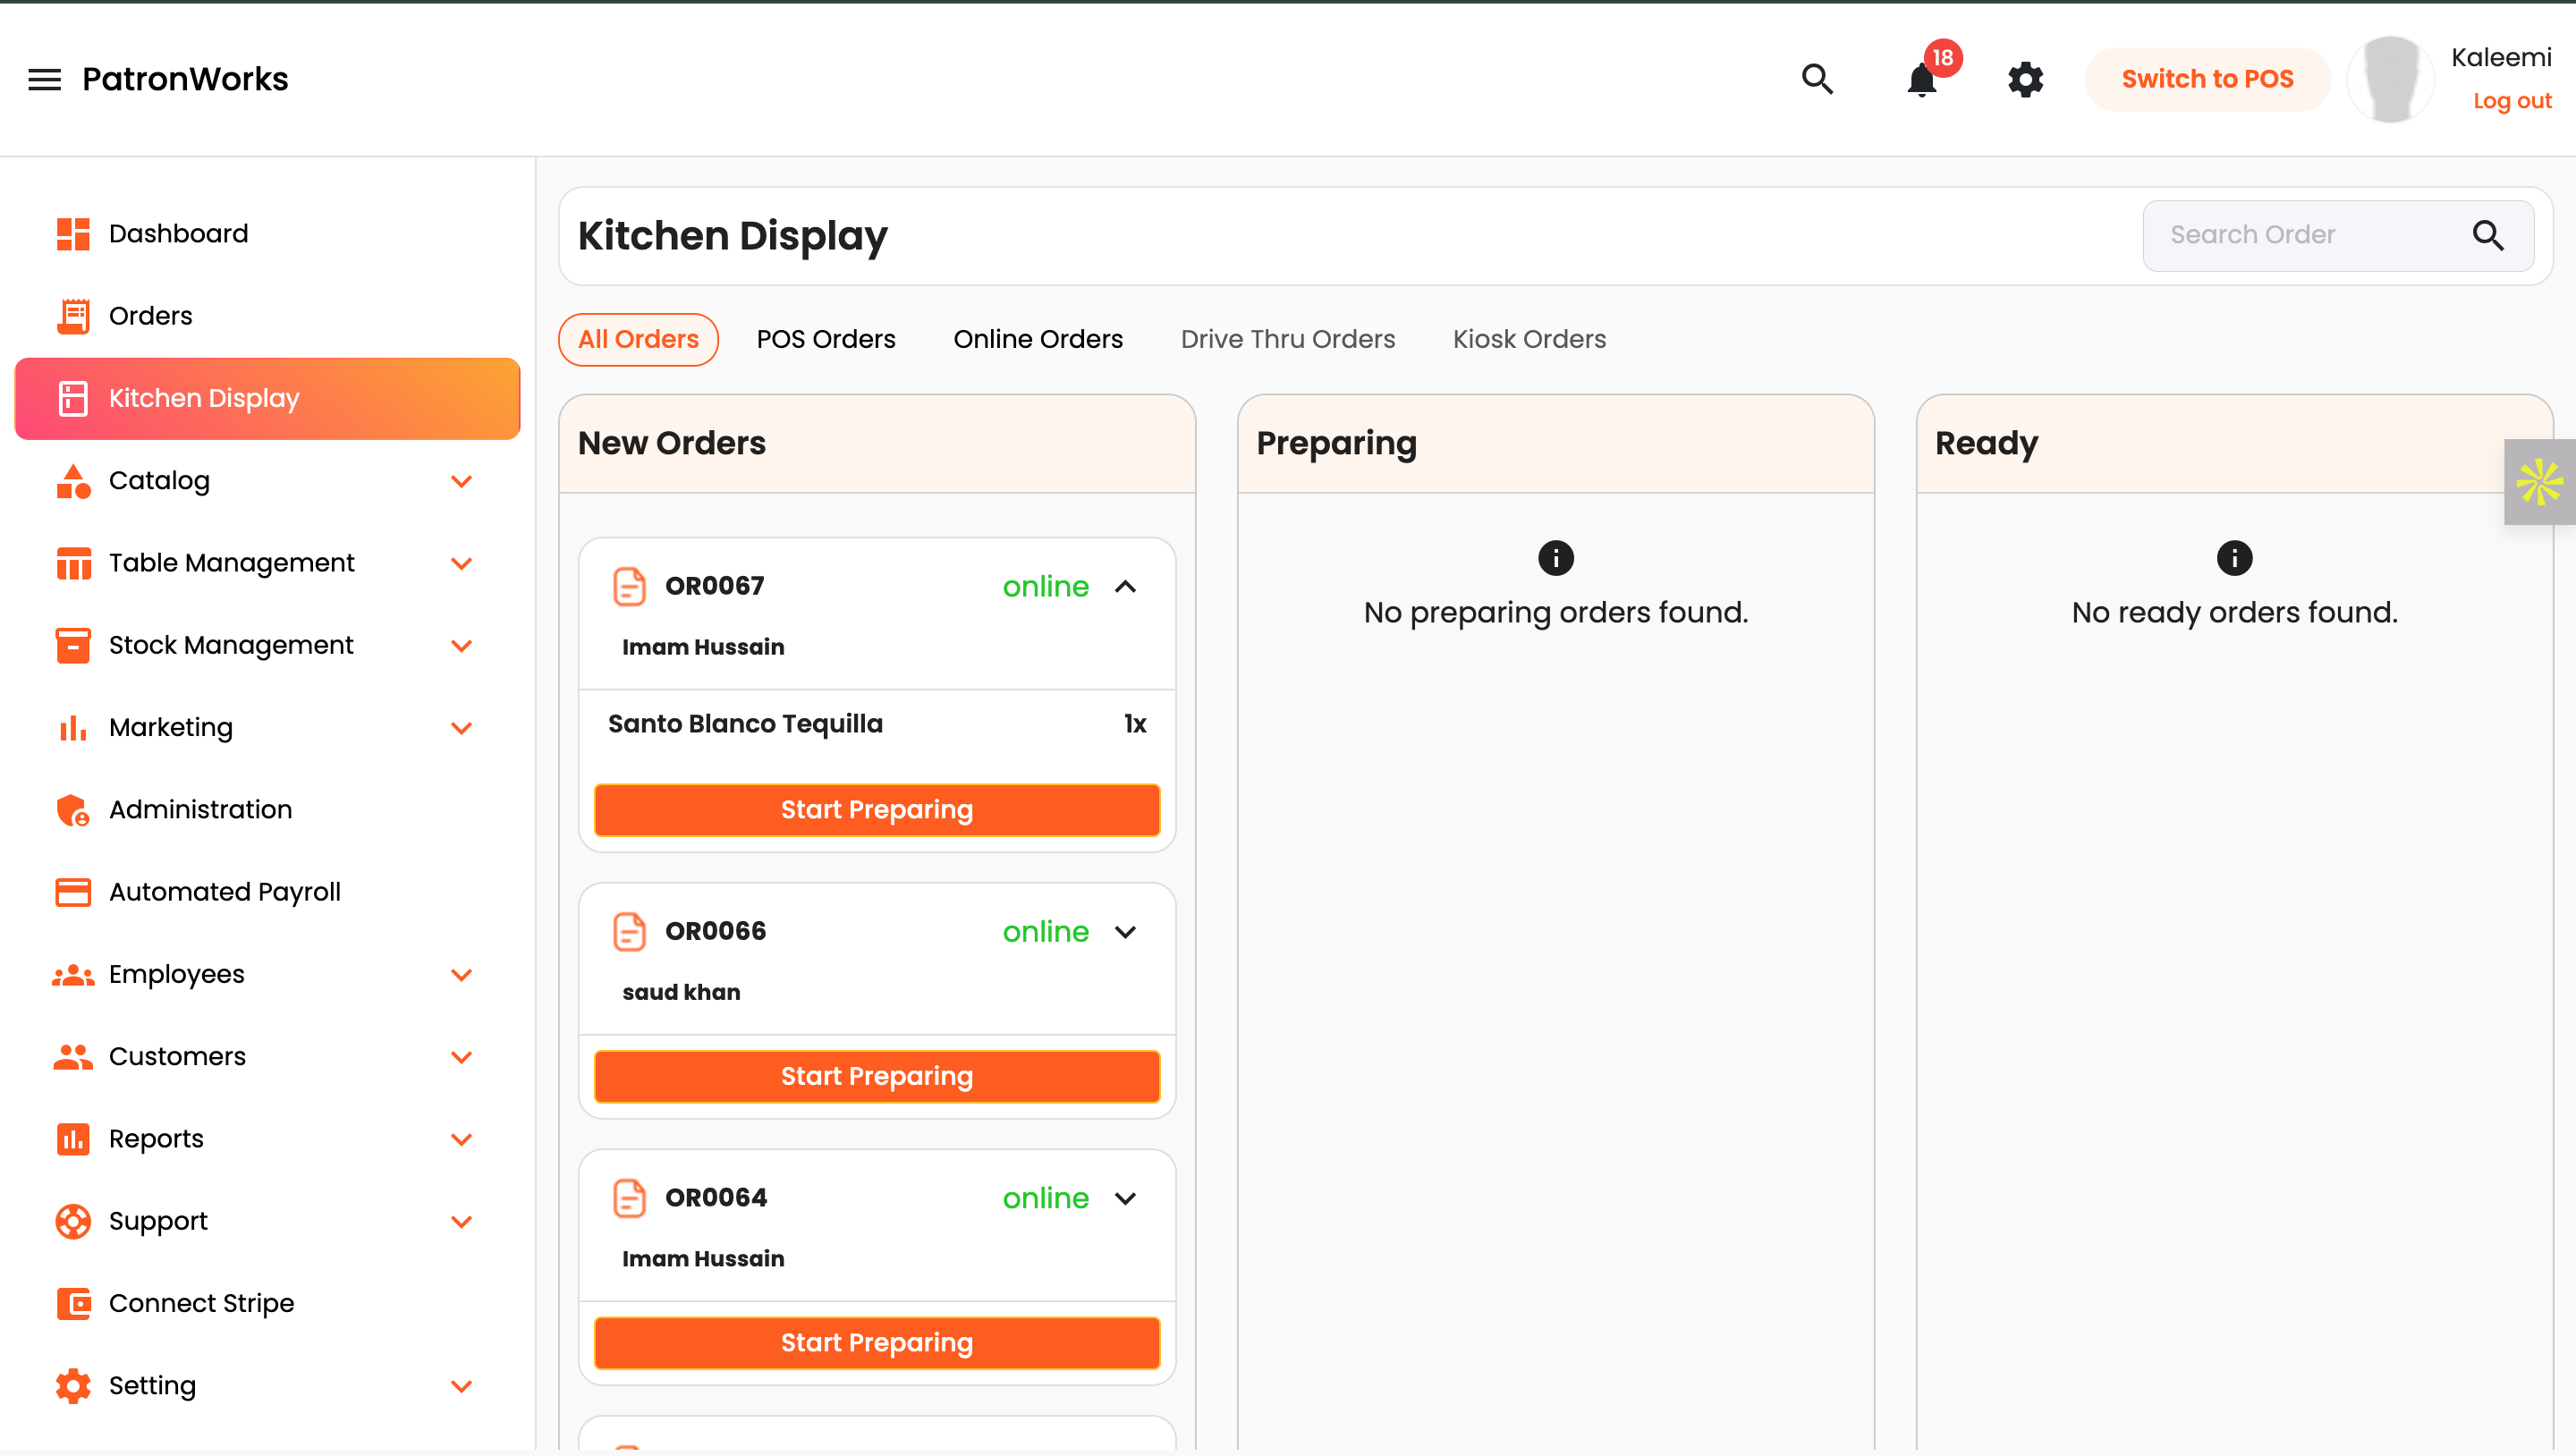Open the hamburger menu icon

(44, 79)
